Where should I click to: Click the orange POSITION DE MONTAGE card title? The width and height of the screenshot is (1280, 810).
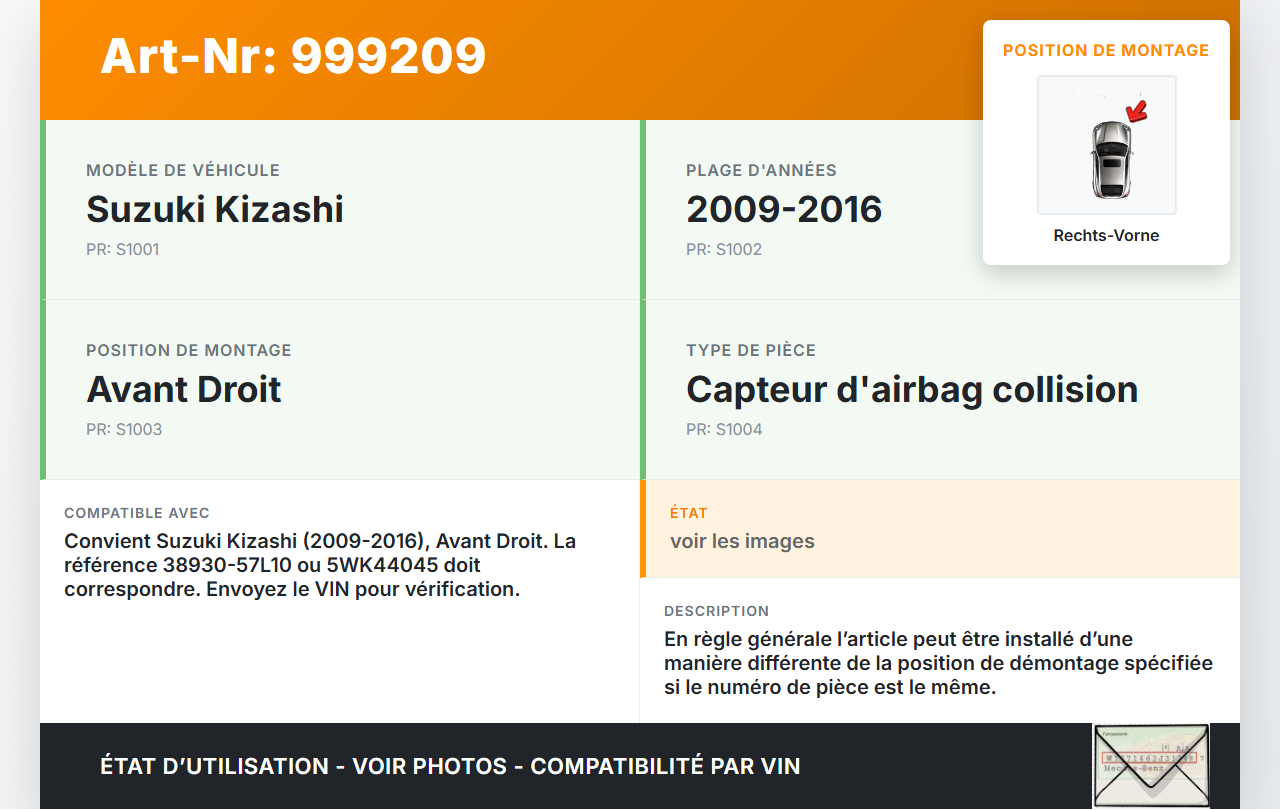click(1106, 50)
